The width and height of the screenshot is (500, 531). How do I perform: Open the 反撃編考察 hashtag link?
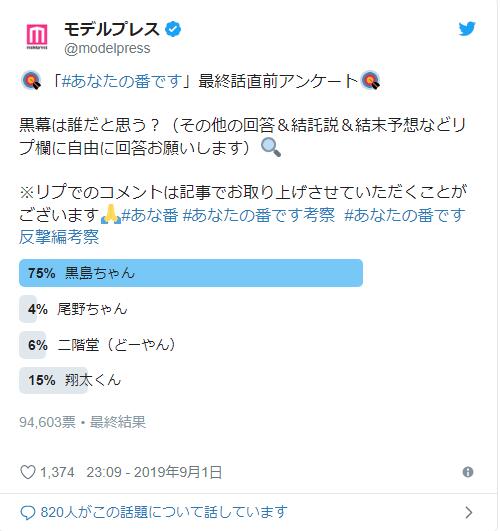59,237
